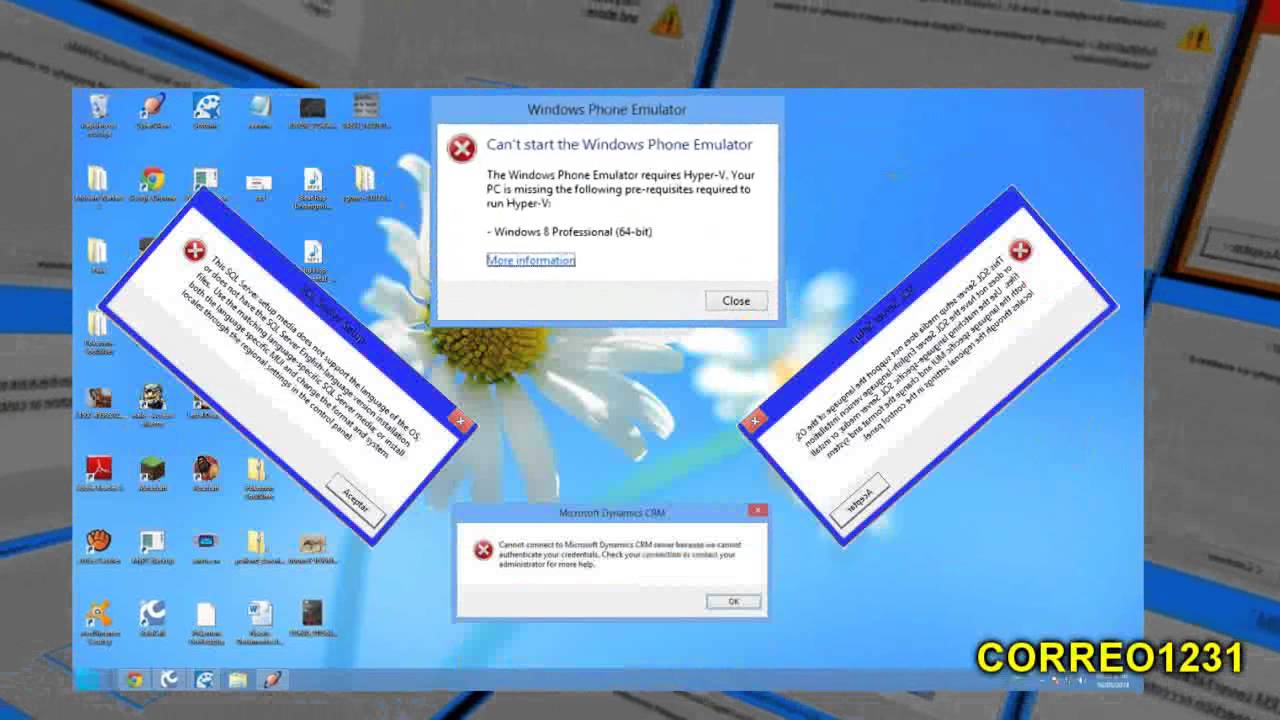Viewport: 1280px width, 720px height.
Task: Click Aceptar in the mirrored SQL Server dialog
Action: click(862, 500)
